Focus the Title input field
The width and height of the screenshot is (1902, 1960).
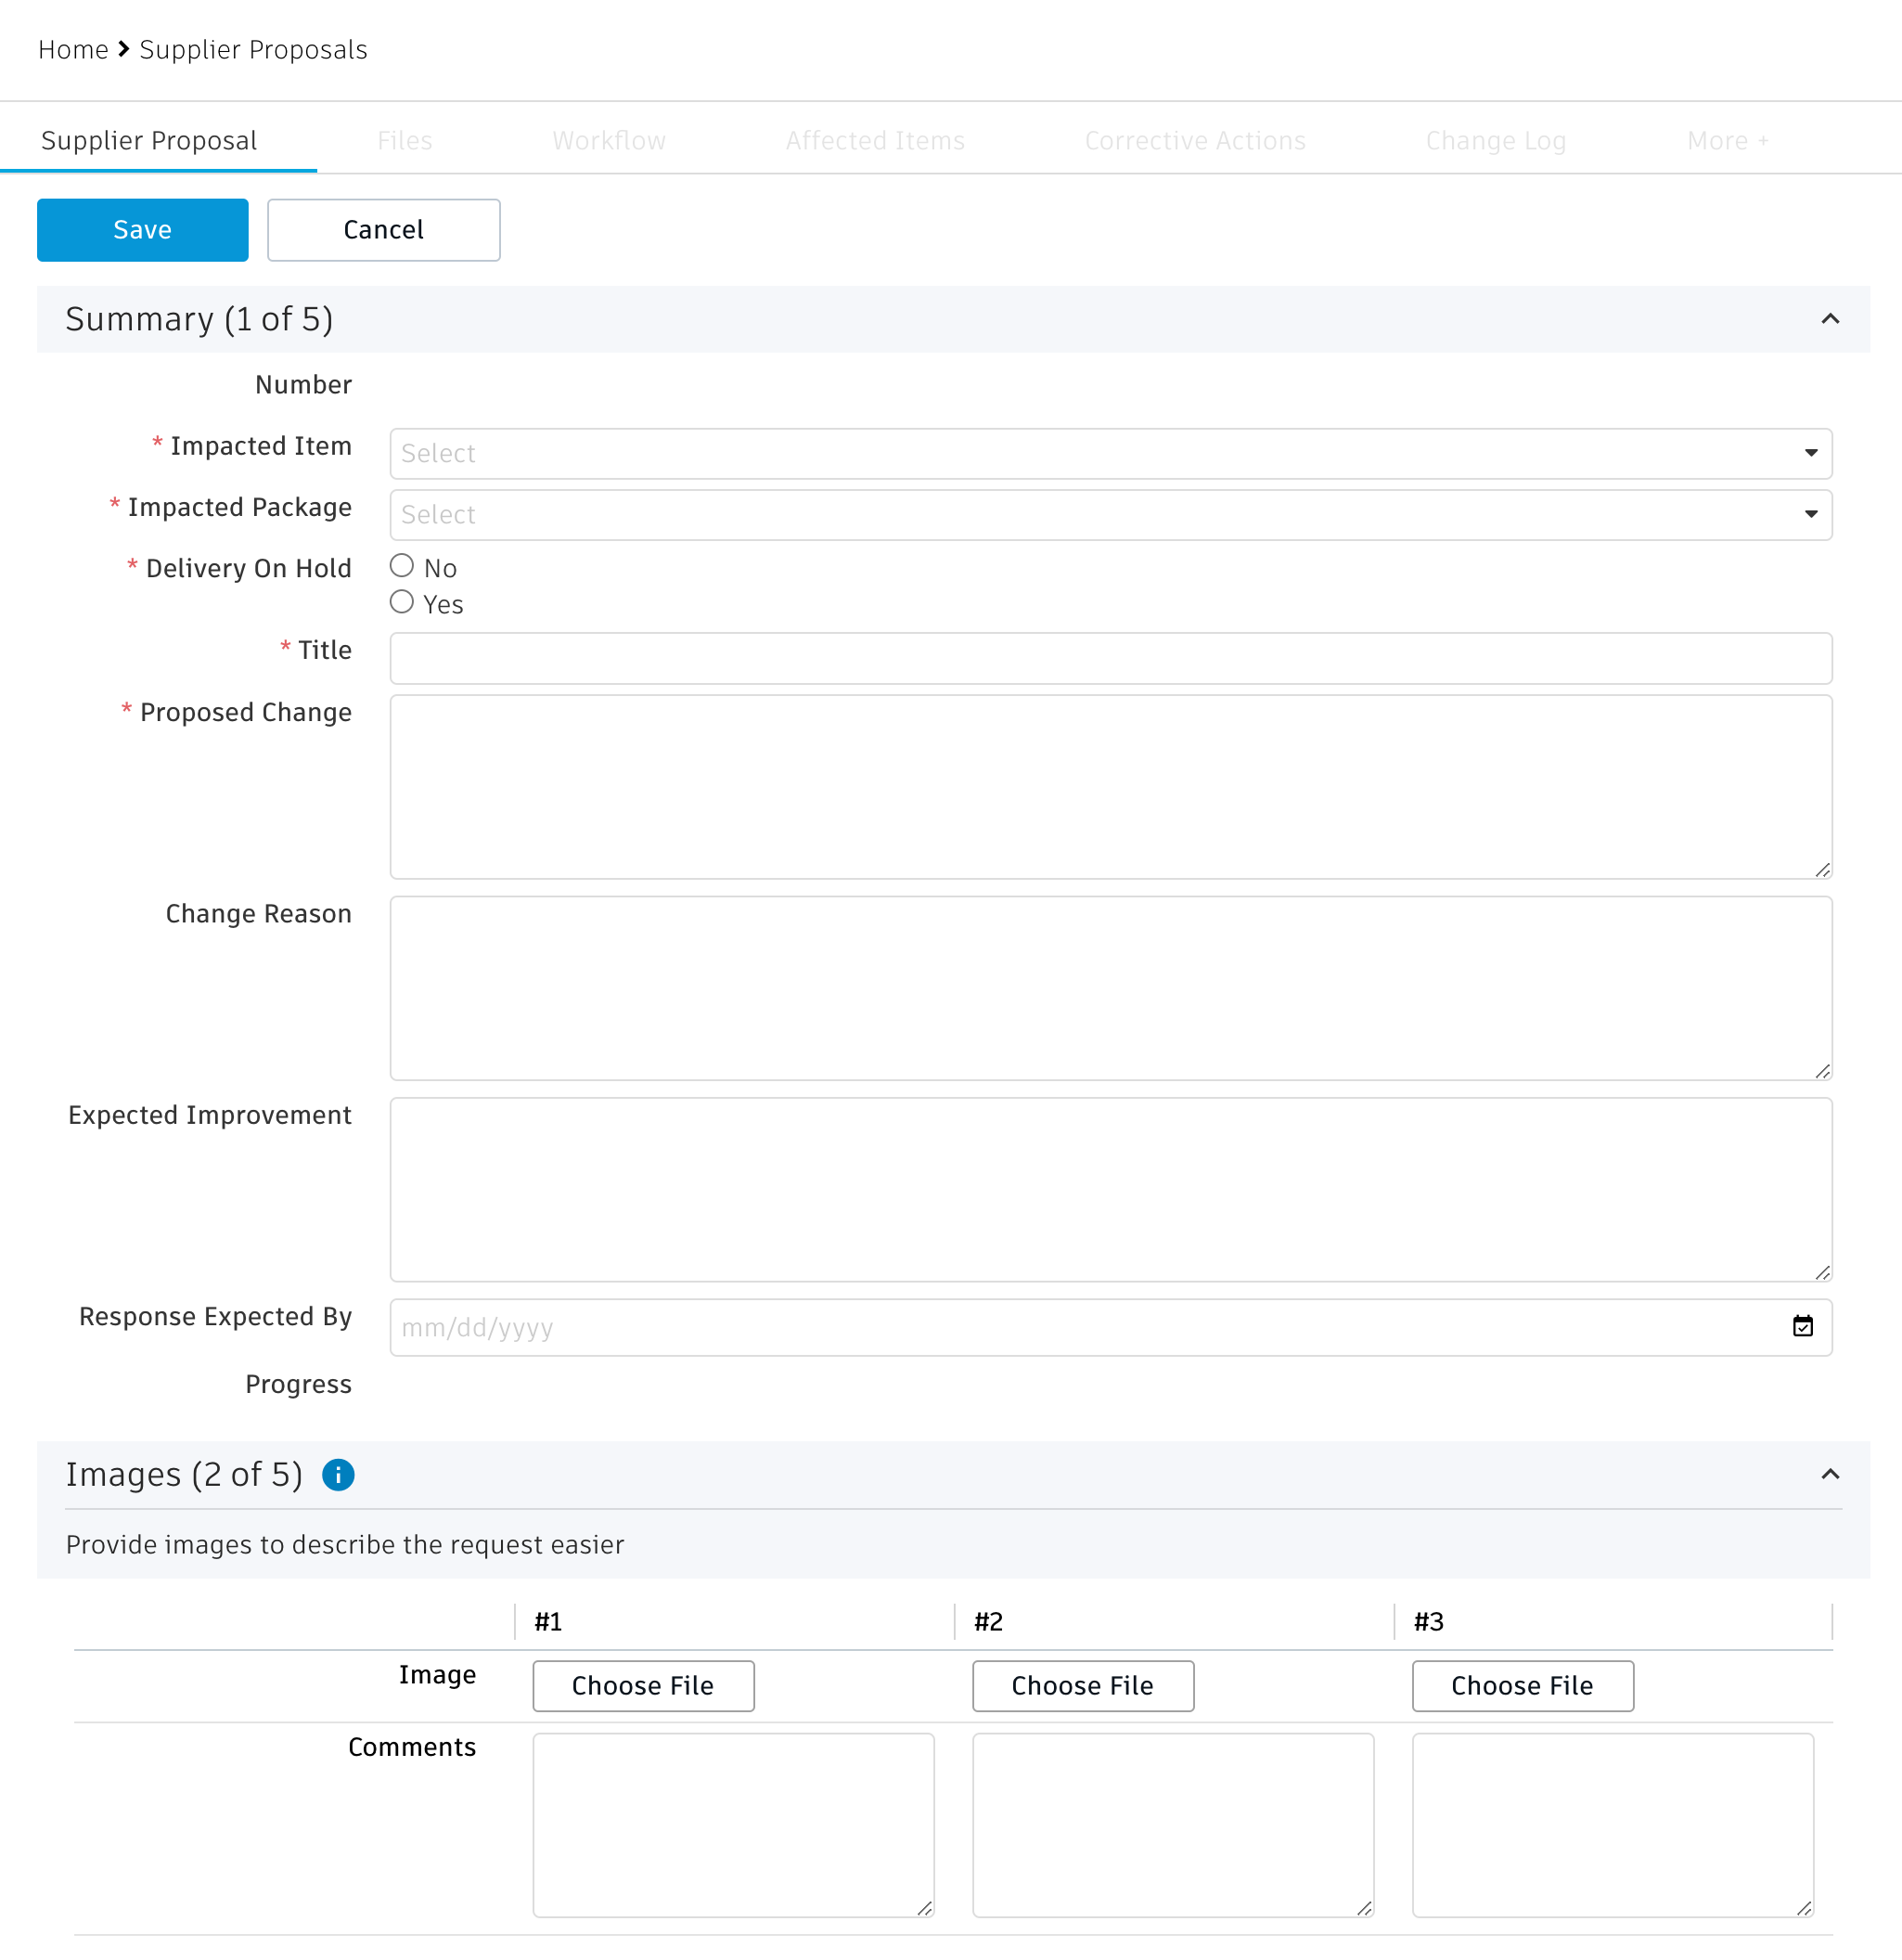1110,658
